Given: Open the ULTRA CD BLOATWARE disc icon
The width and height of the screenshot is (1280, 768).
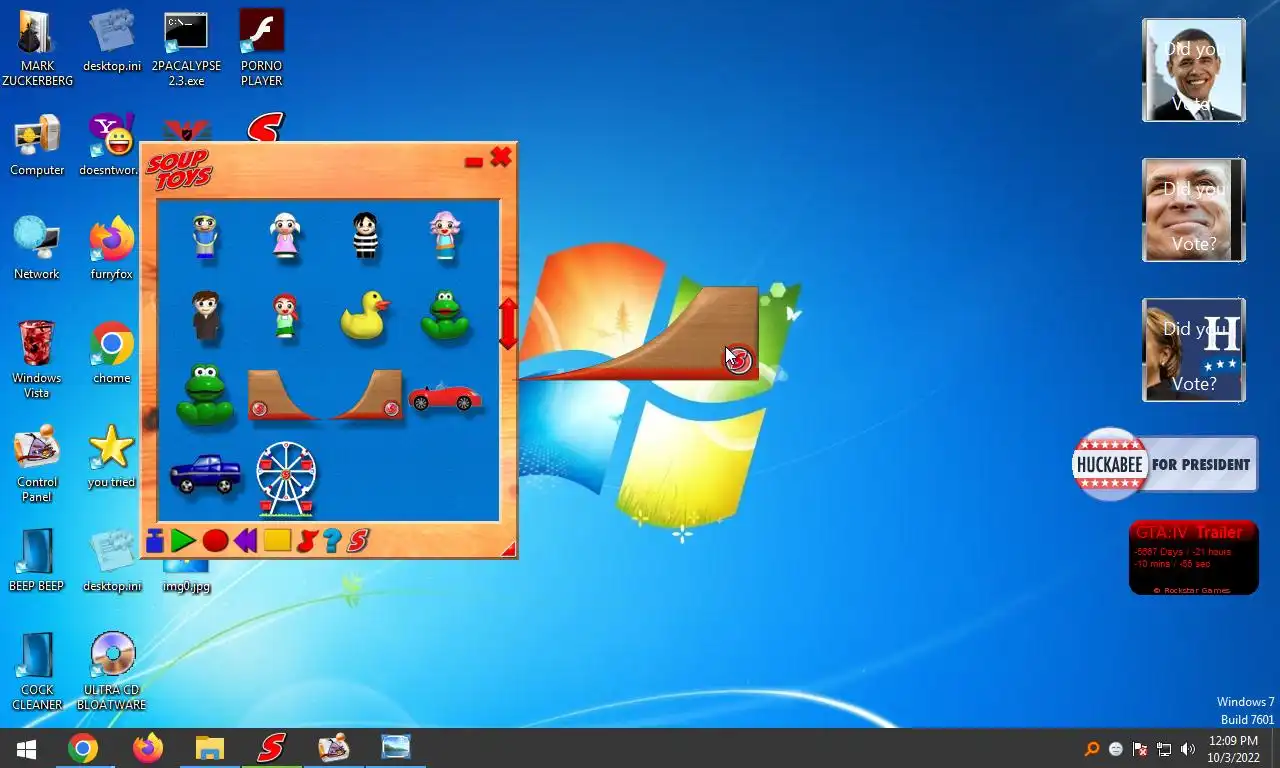Looking at the screenshot, I should [112, 672].
